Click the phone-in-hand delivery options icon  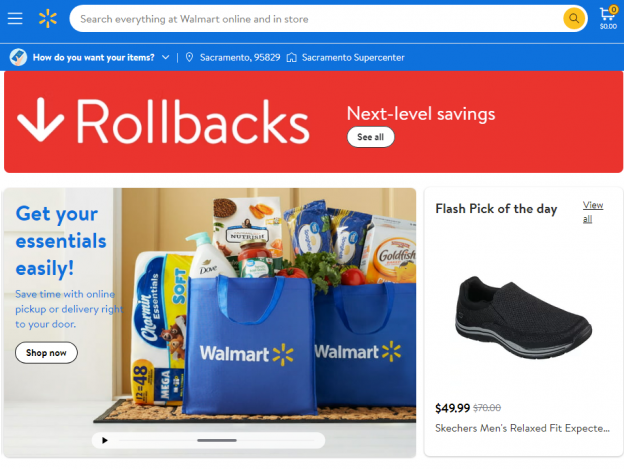point(18,57)
